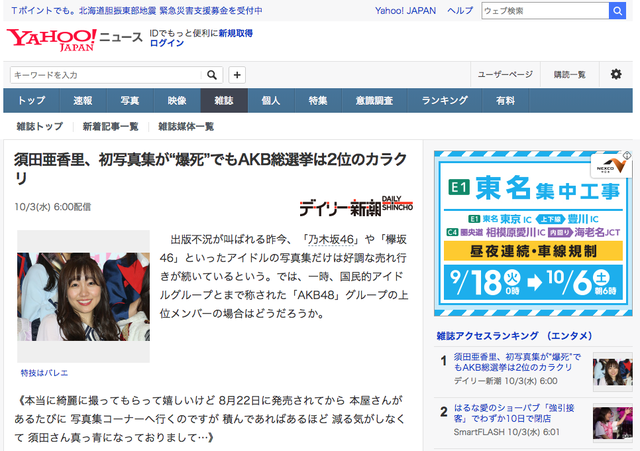Focus the ウェブ検索 input field
This screenshot has height=451, width=640.
(545, 11)
